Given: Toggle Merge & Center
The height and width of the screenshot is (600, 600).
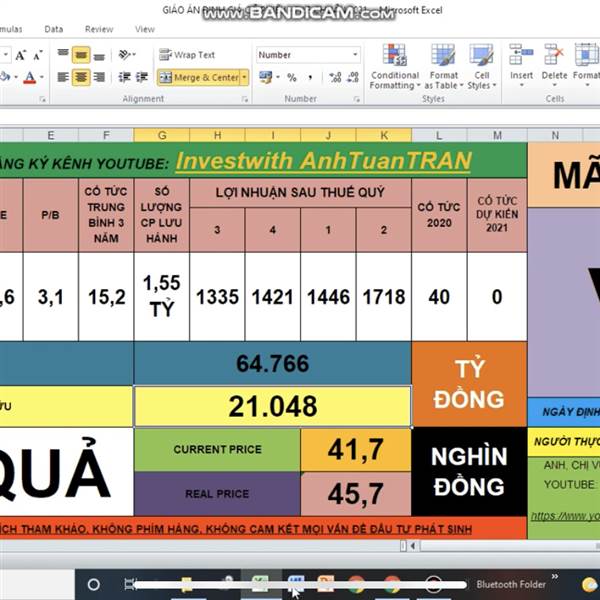Looking at the screenshot, I should (x=199, y=78).
